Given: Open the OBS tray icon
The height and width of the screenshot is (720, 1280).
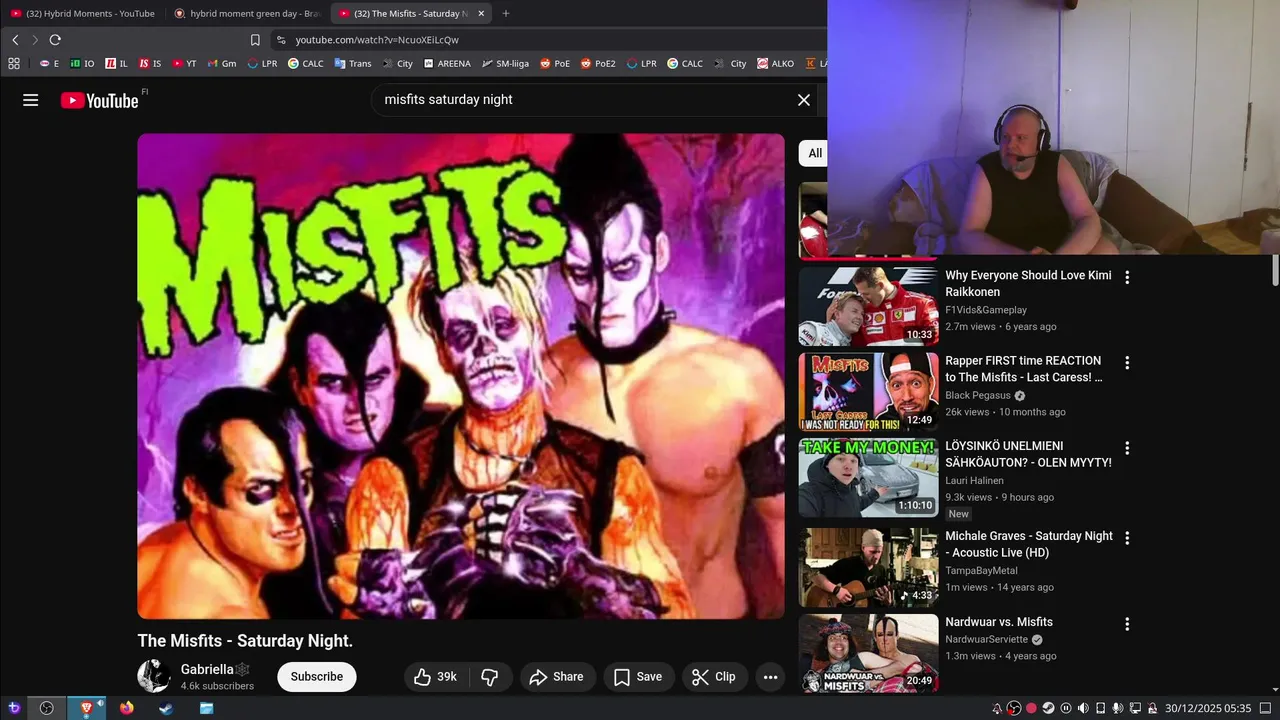Looking at the screenshot, I should point(1014,708).
